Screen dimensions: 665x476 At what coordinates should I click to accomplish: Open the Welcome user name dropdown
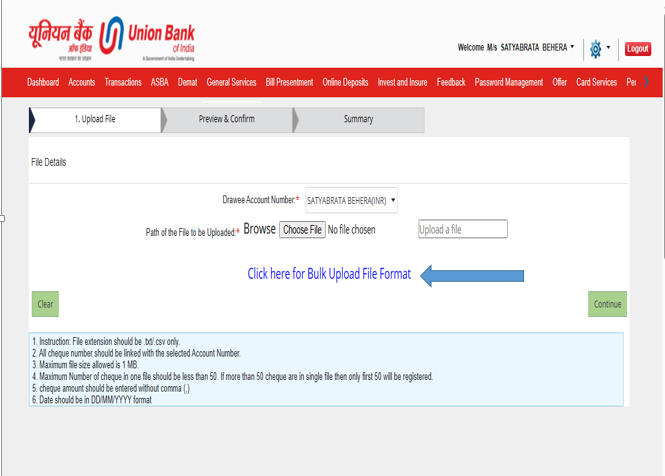[x=516, y=48]
